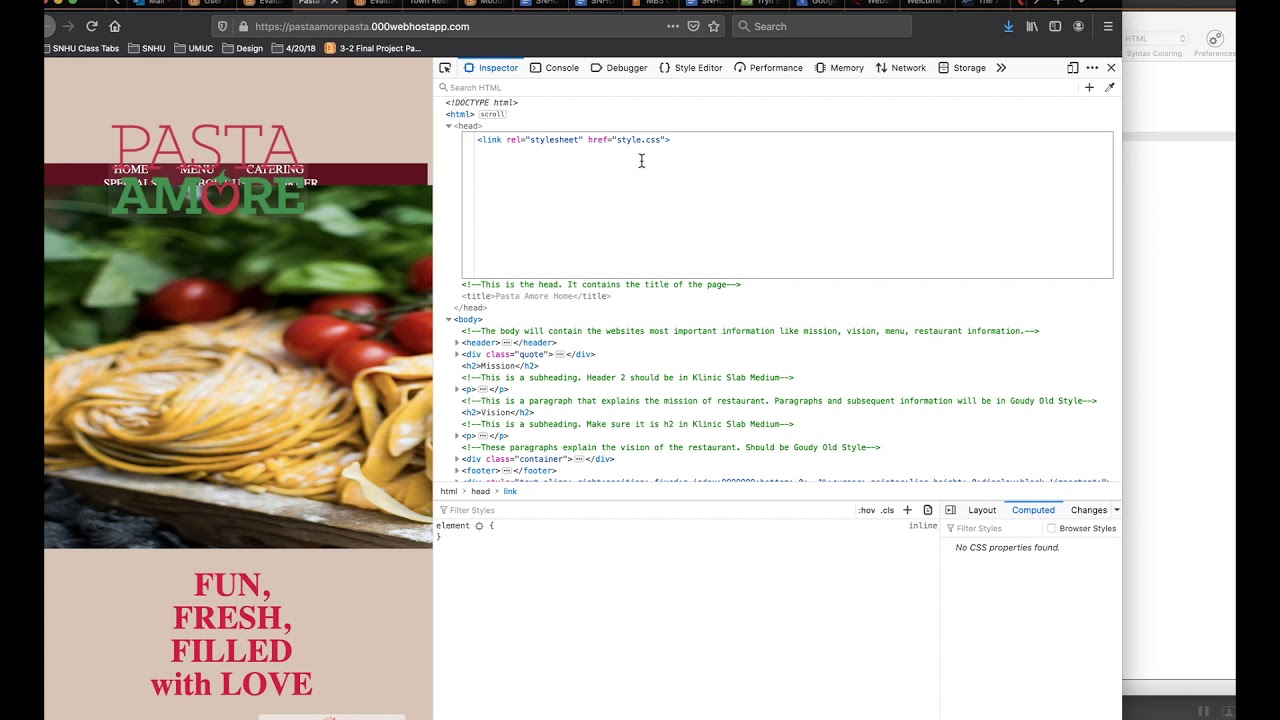Toggle the three-pane inspector sidebar icon
Viewport: 1280px width, 720px height.
pos(950,510)
